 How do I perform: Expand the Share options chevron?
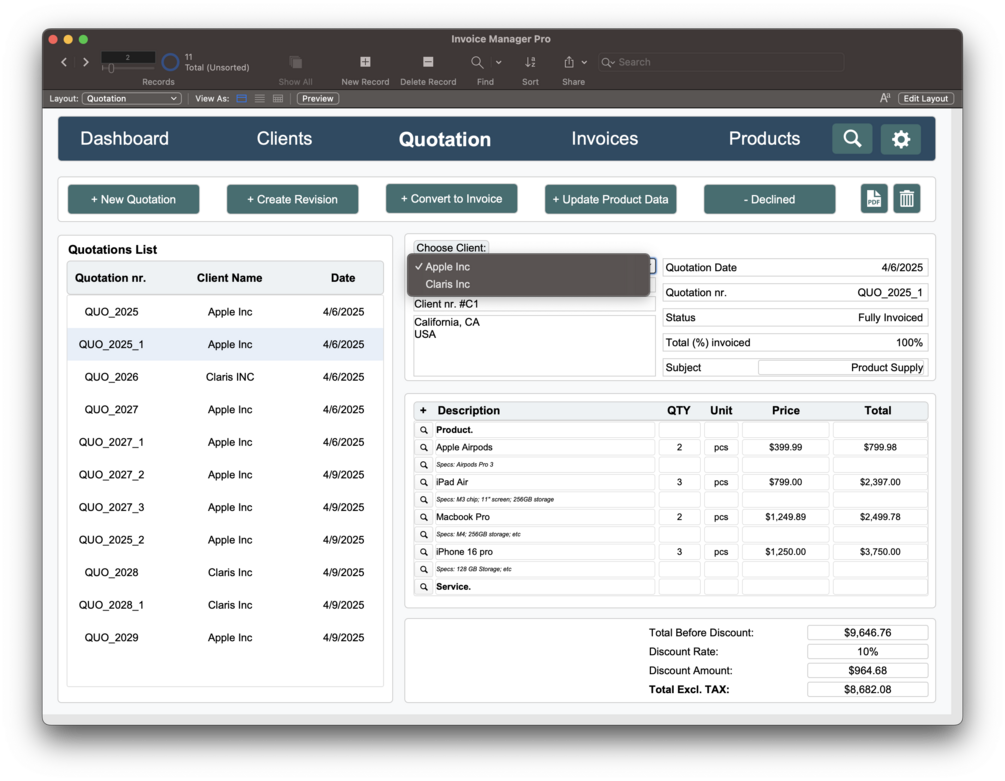pyautogui.click(x=584, y=62)
